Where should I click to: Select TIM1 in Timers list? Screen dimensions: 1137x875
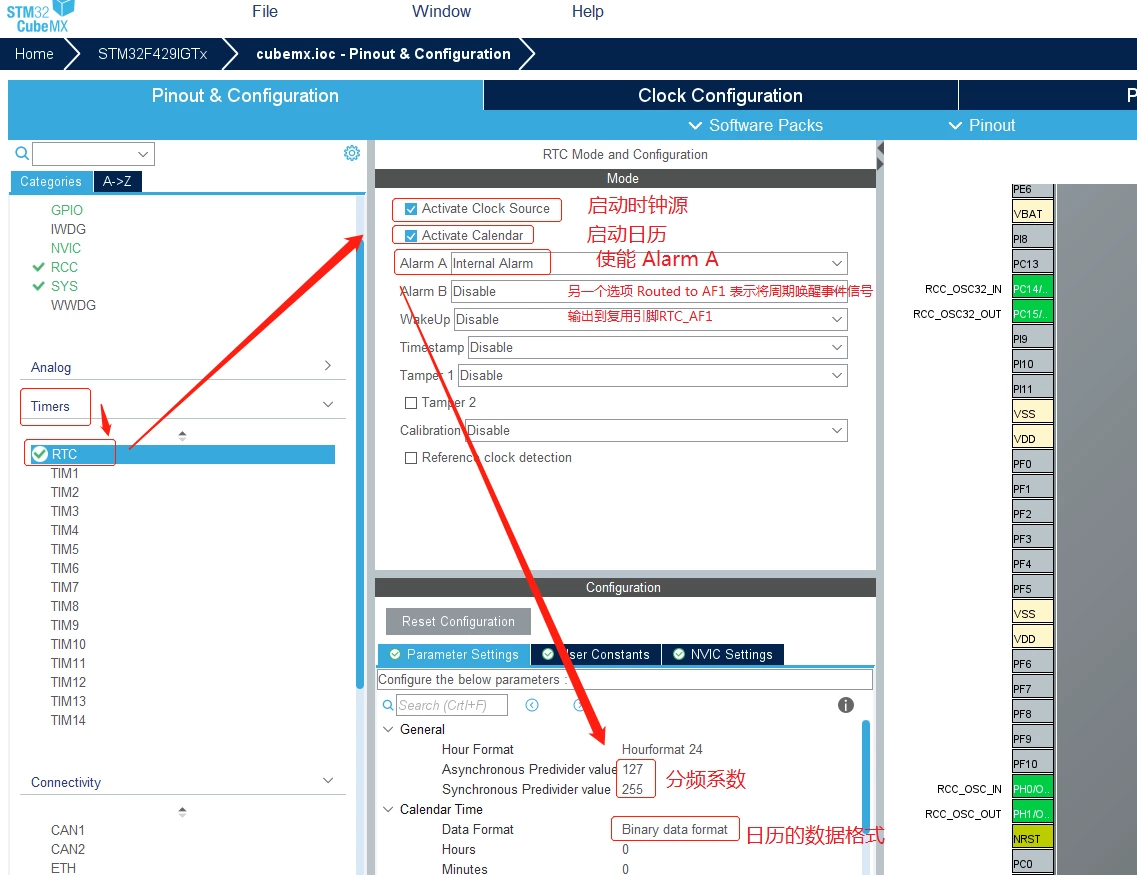(65, 473)
